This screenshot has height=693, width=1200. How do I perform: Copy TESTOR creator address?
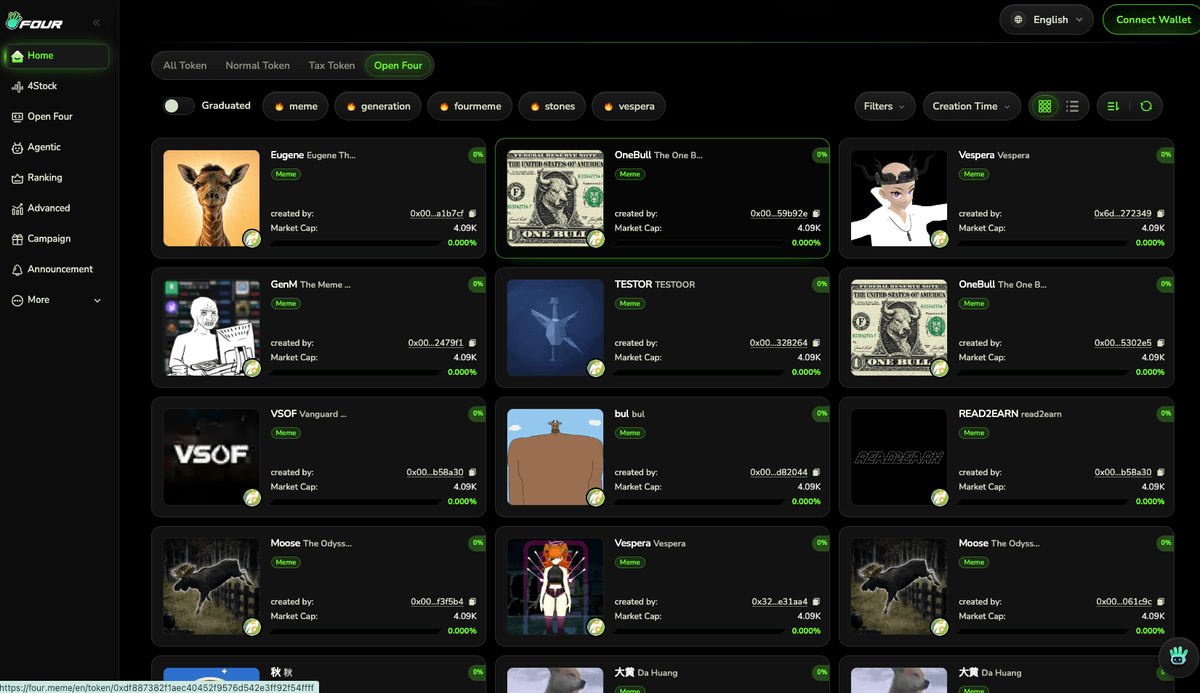(x=817, y=343)
